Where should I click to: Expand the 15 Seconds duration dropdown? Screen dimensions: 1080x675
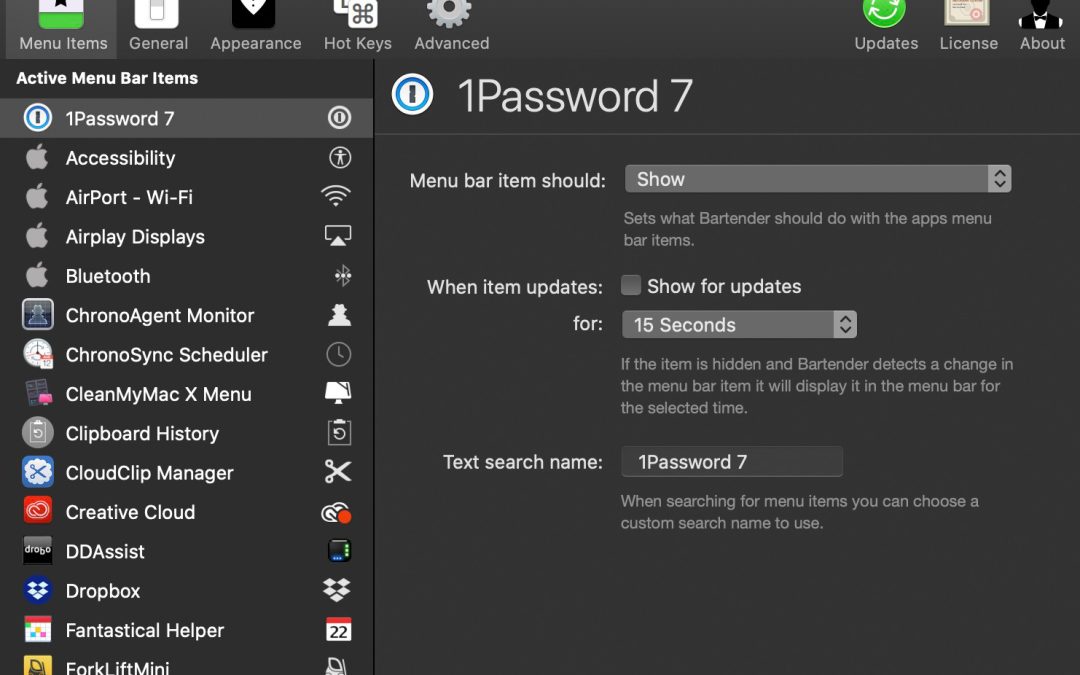[x=738, y=325]
